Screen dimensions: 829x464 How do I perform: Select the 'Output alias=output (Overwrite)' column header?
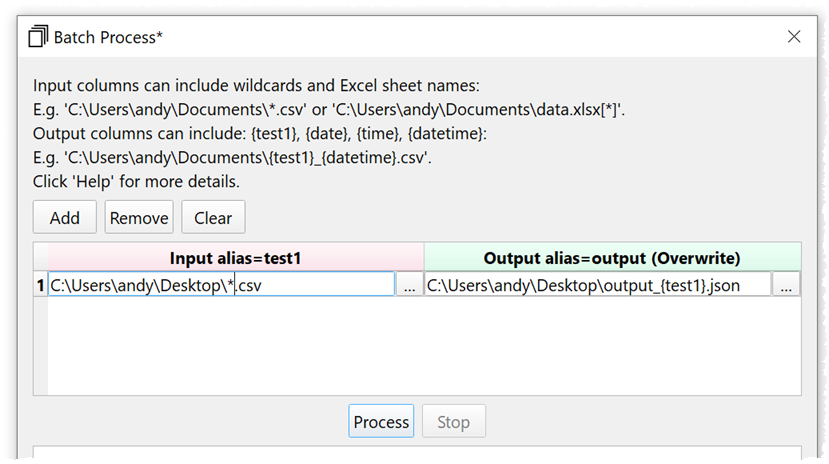point(612,258)
